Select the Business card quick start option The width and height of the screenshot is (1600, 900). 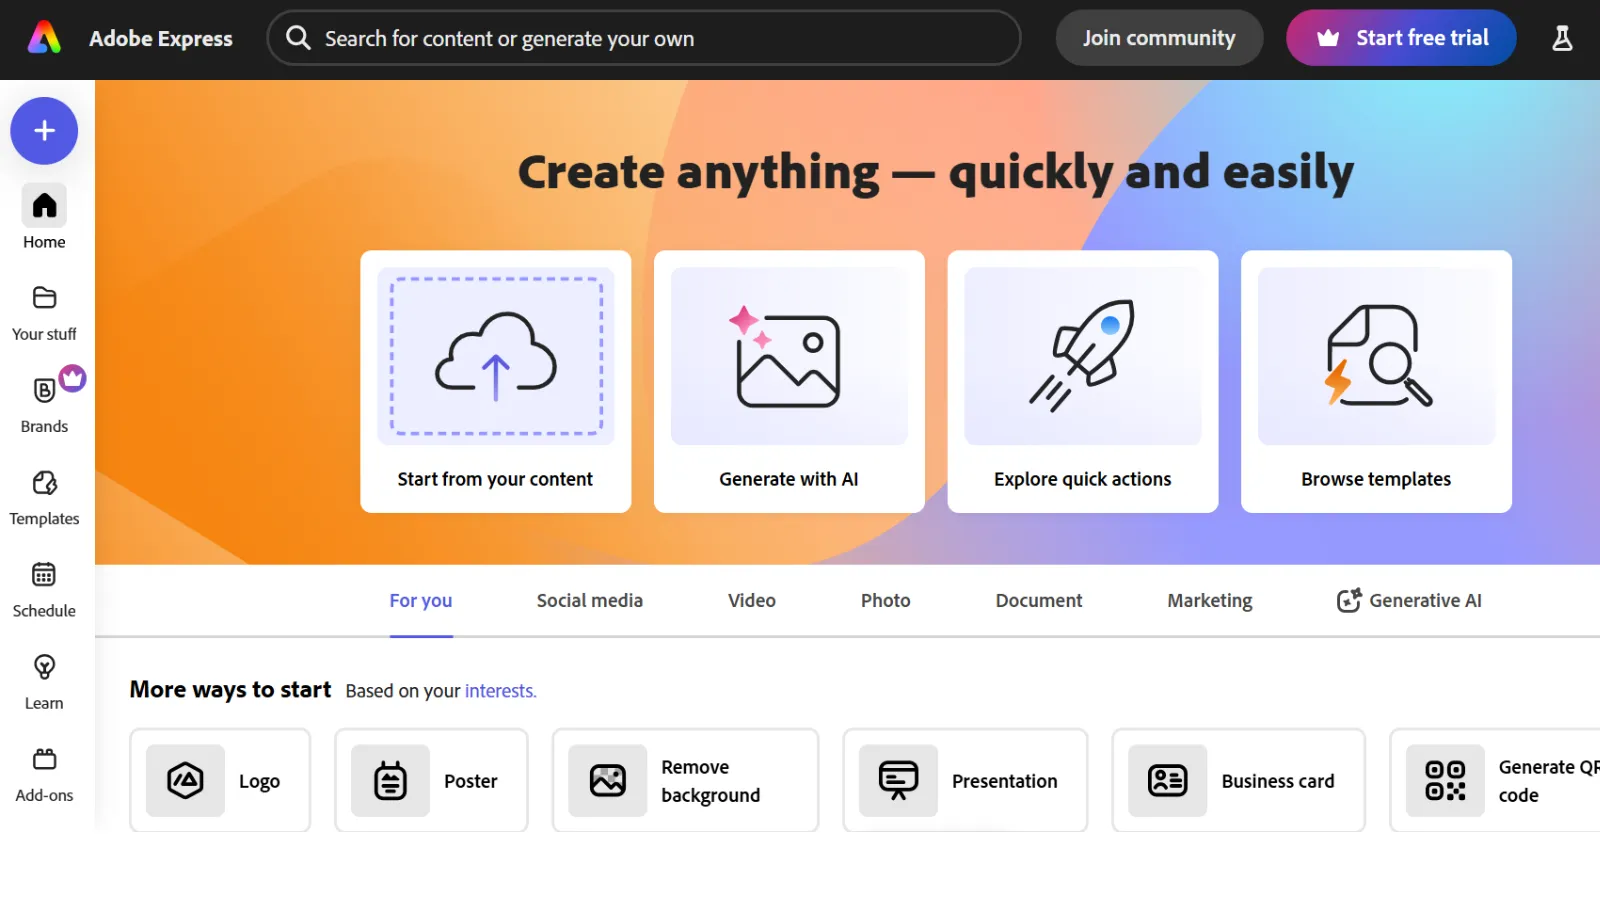point(1238,781)
